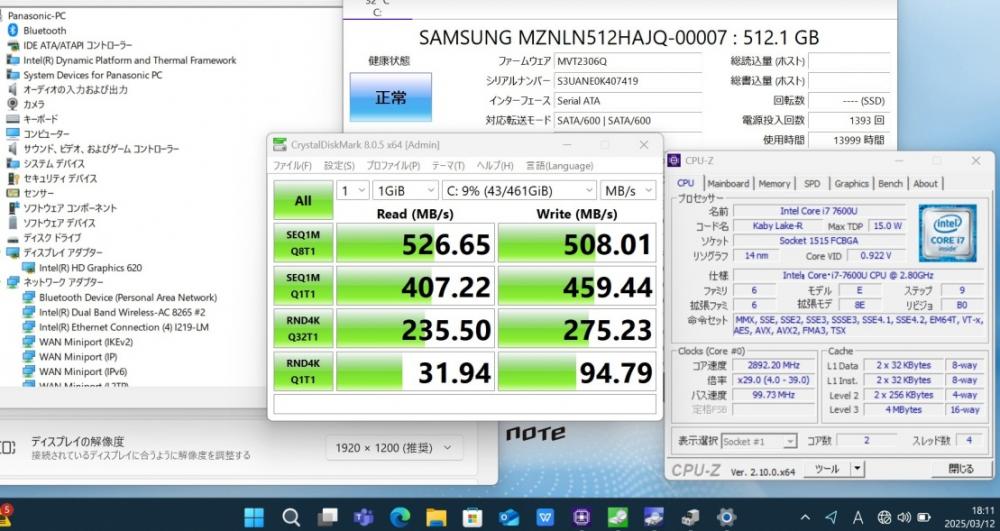Click the serial number field S3UANE0K407419
This screenshot has height=531, width=1000.
[628, 82]
